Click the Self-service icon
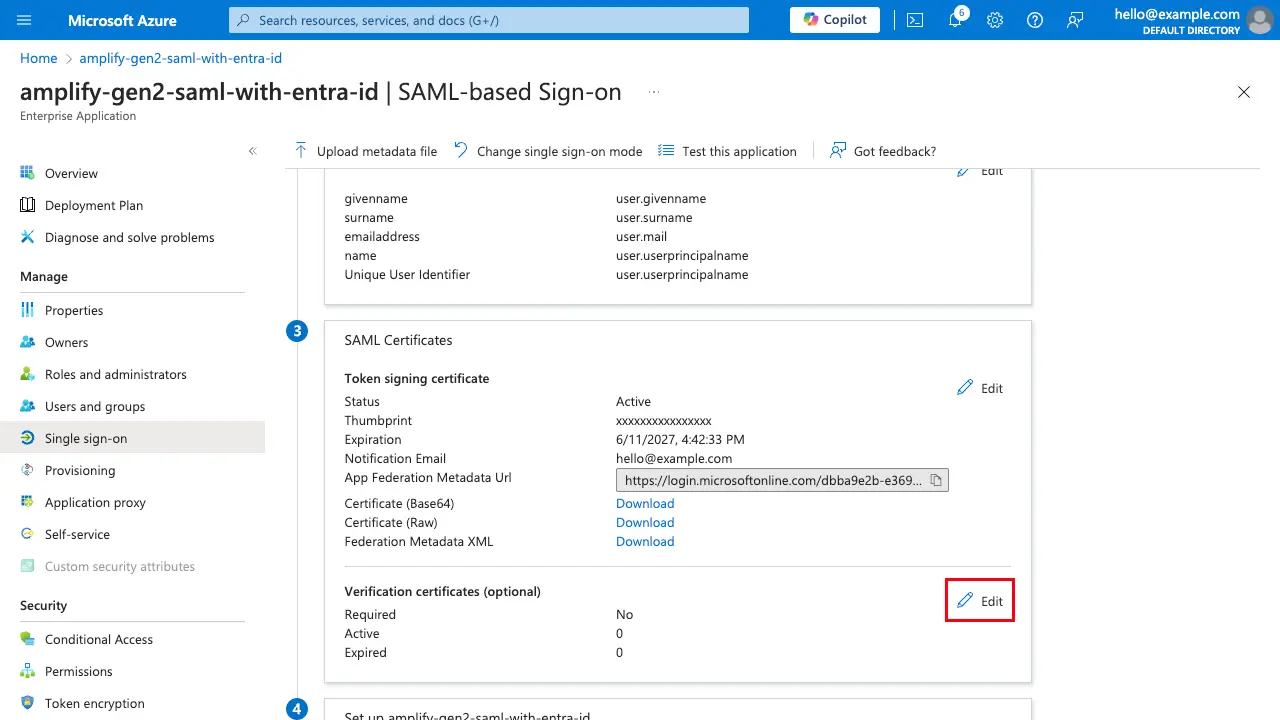This screenshot has width=1280, height=720. click(x=27, y=534)
